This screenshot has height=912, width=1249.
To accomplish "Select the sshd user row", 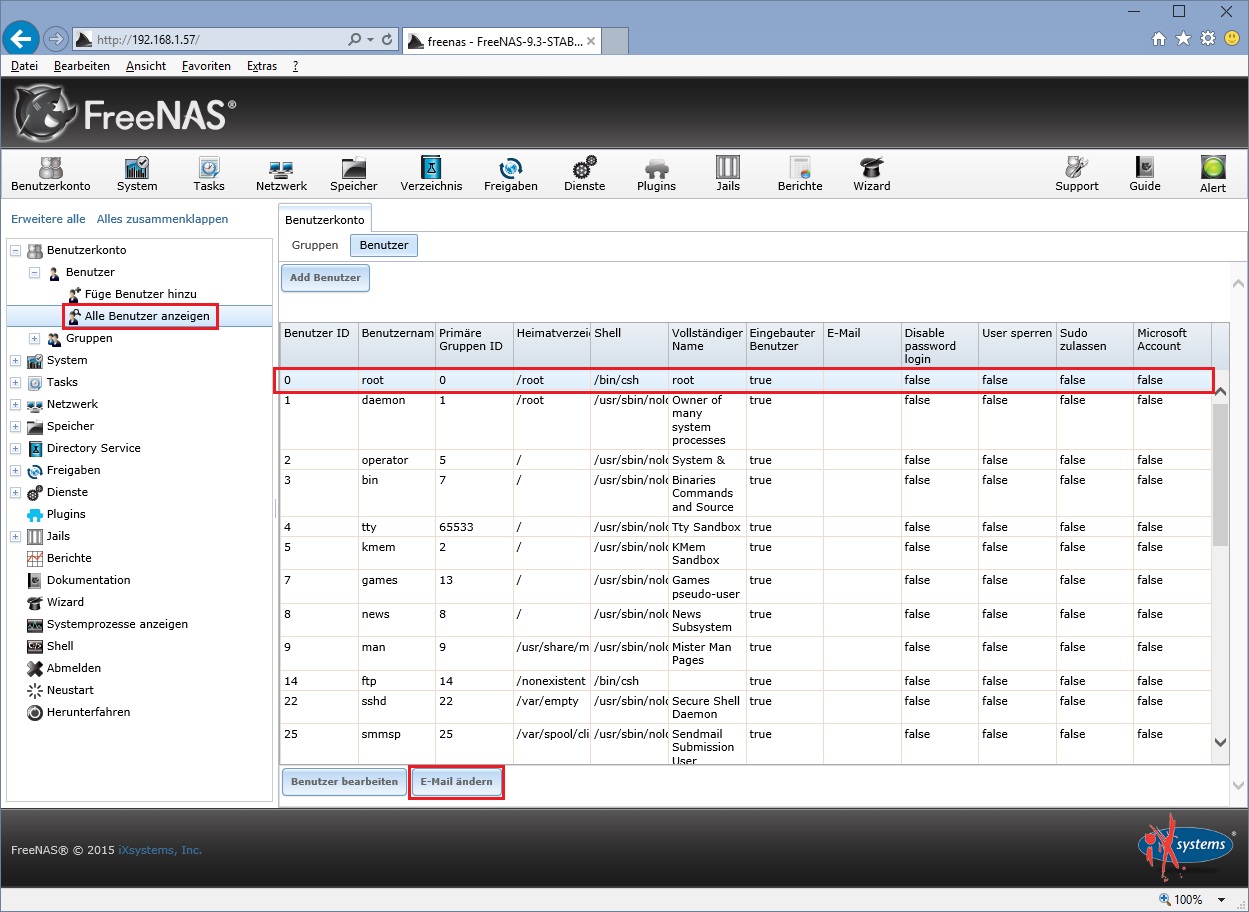I will point(745,707).
